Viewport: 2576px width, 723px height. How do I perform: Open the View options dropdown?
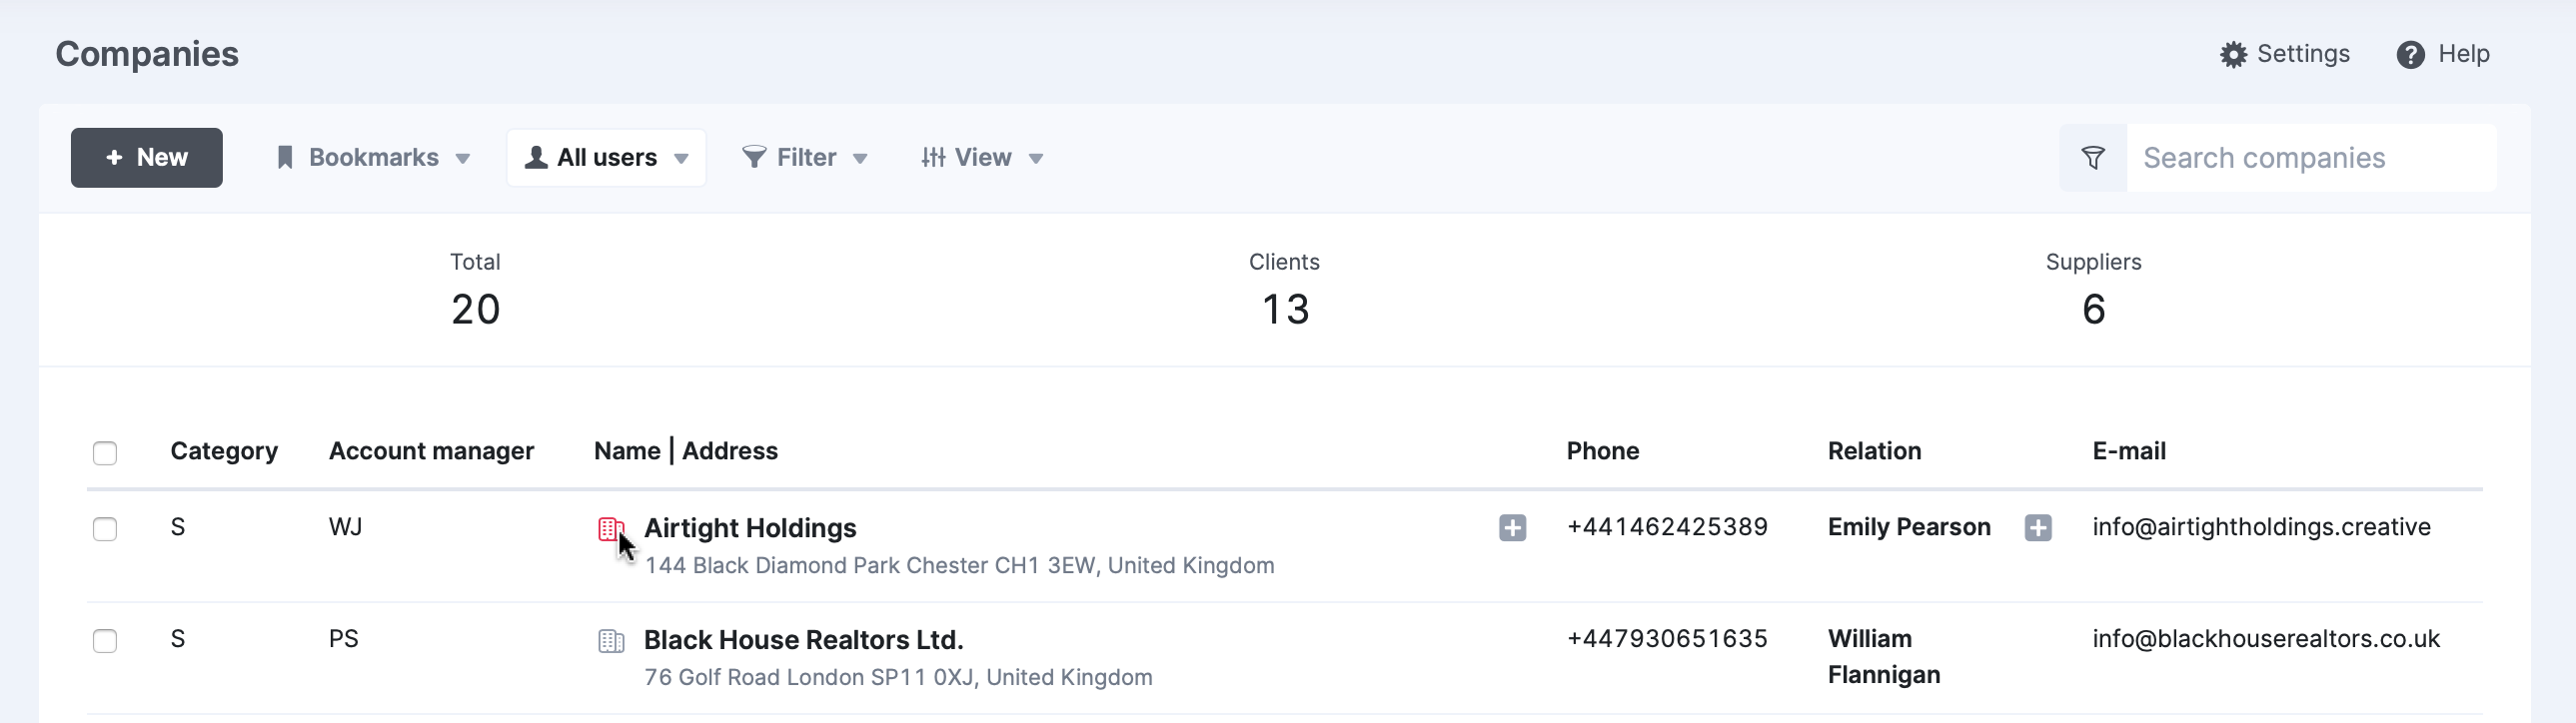[x=981, y=157]
